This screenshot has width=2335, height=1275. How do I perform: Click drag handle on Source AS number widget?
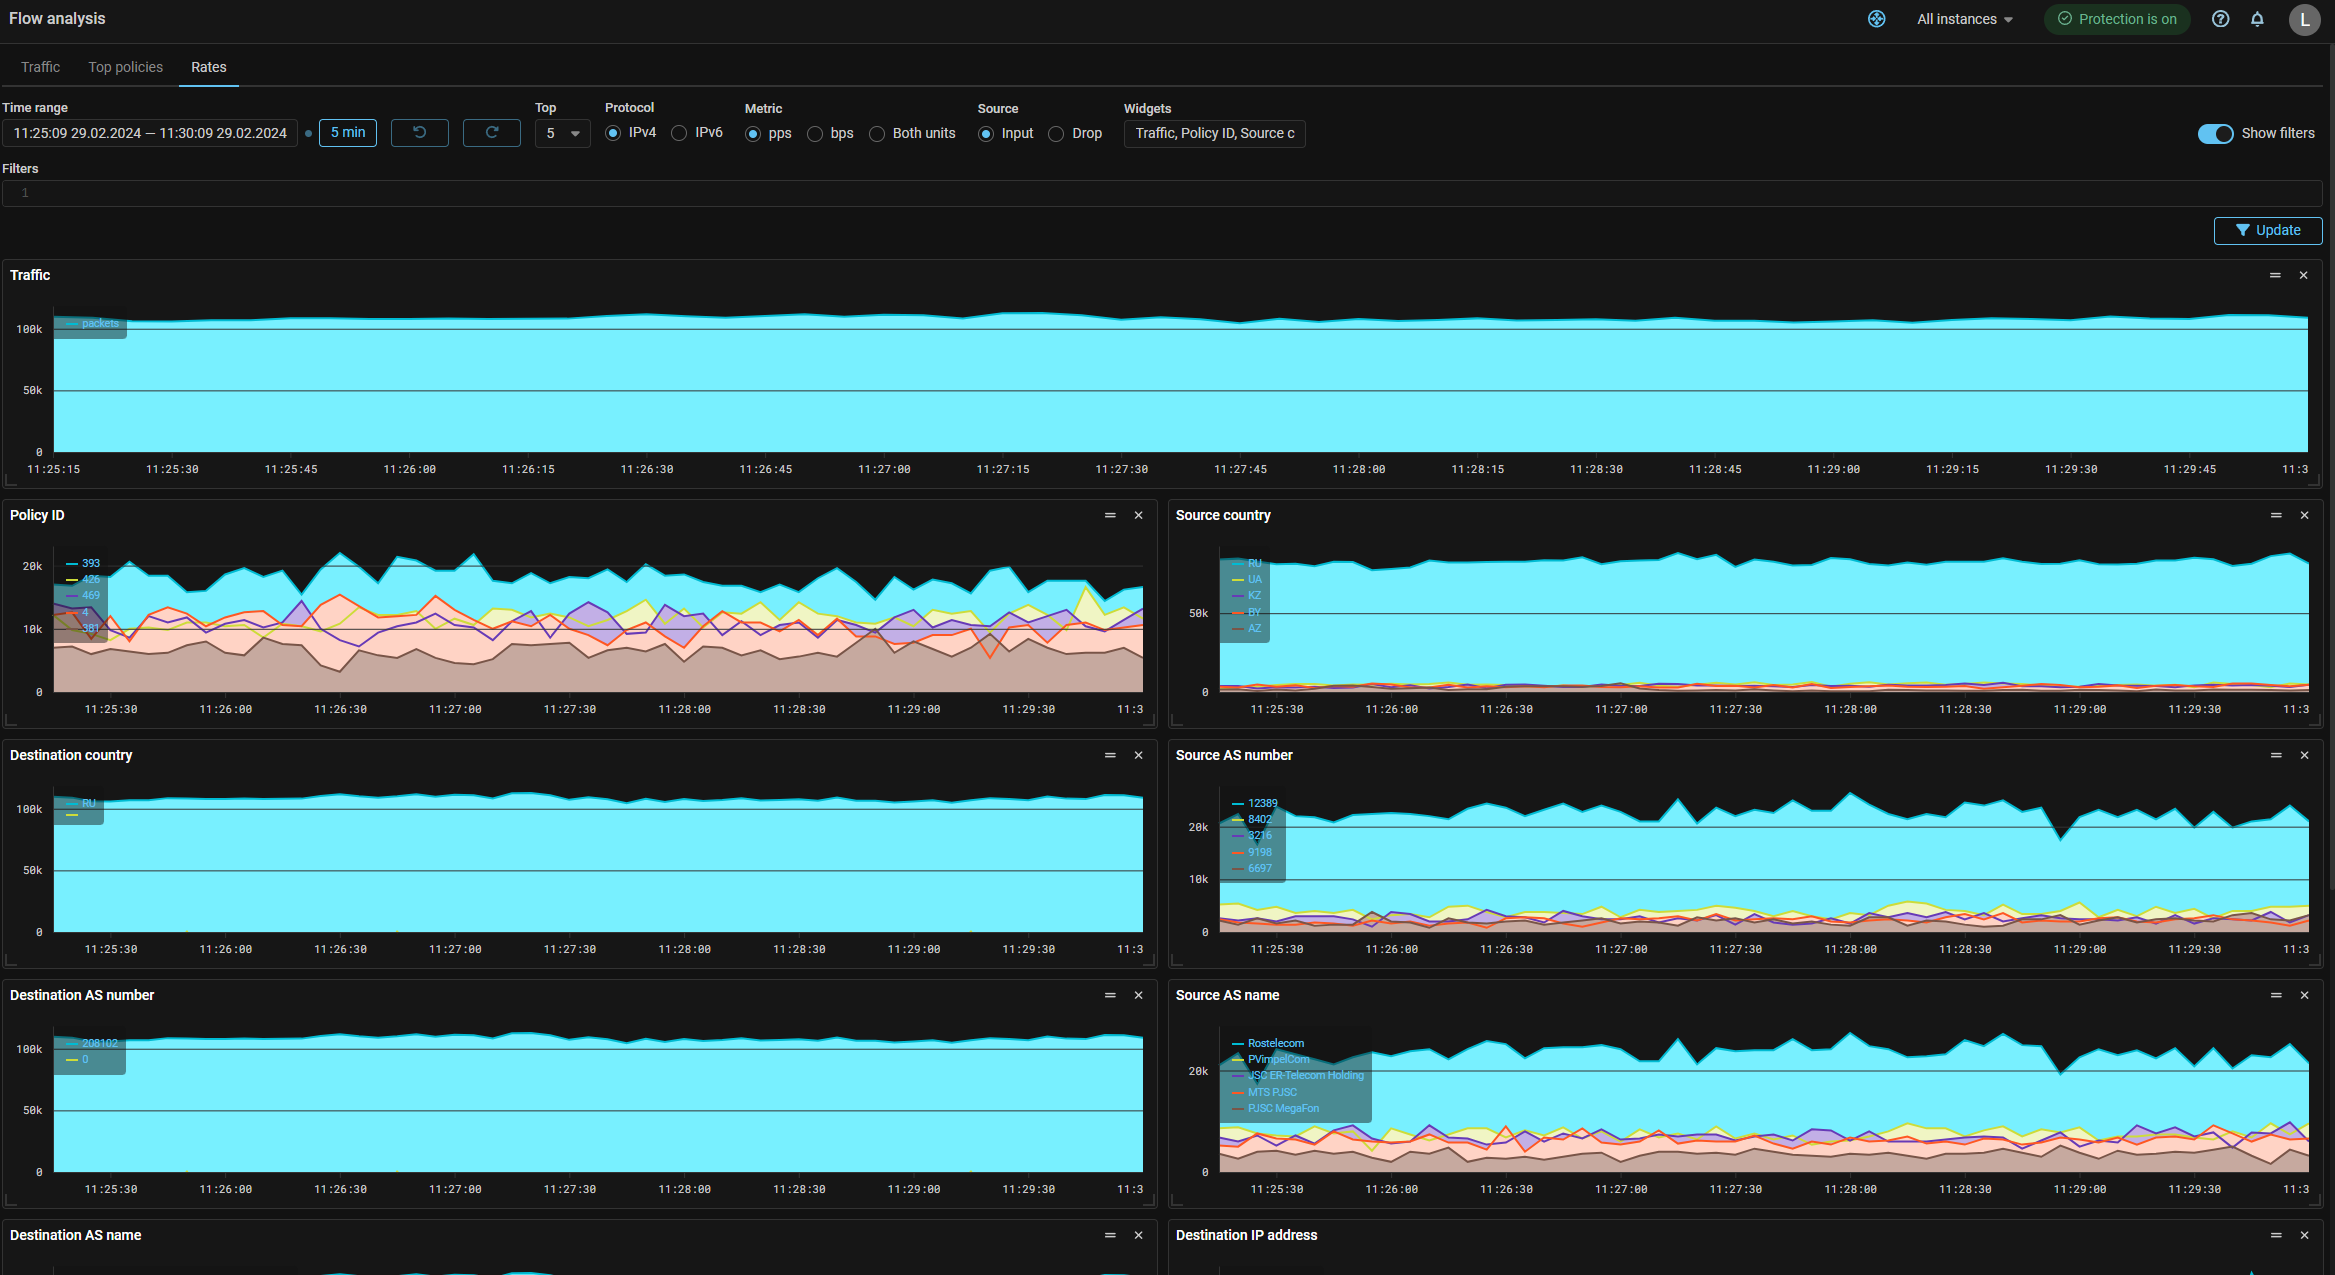(x=2275, y=755)
